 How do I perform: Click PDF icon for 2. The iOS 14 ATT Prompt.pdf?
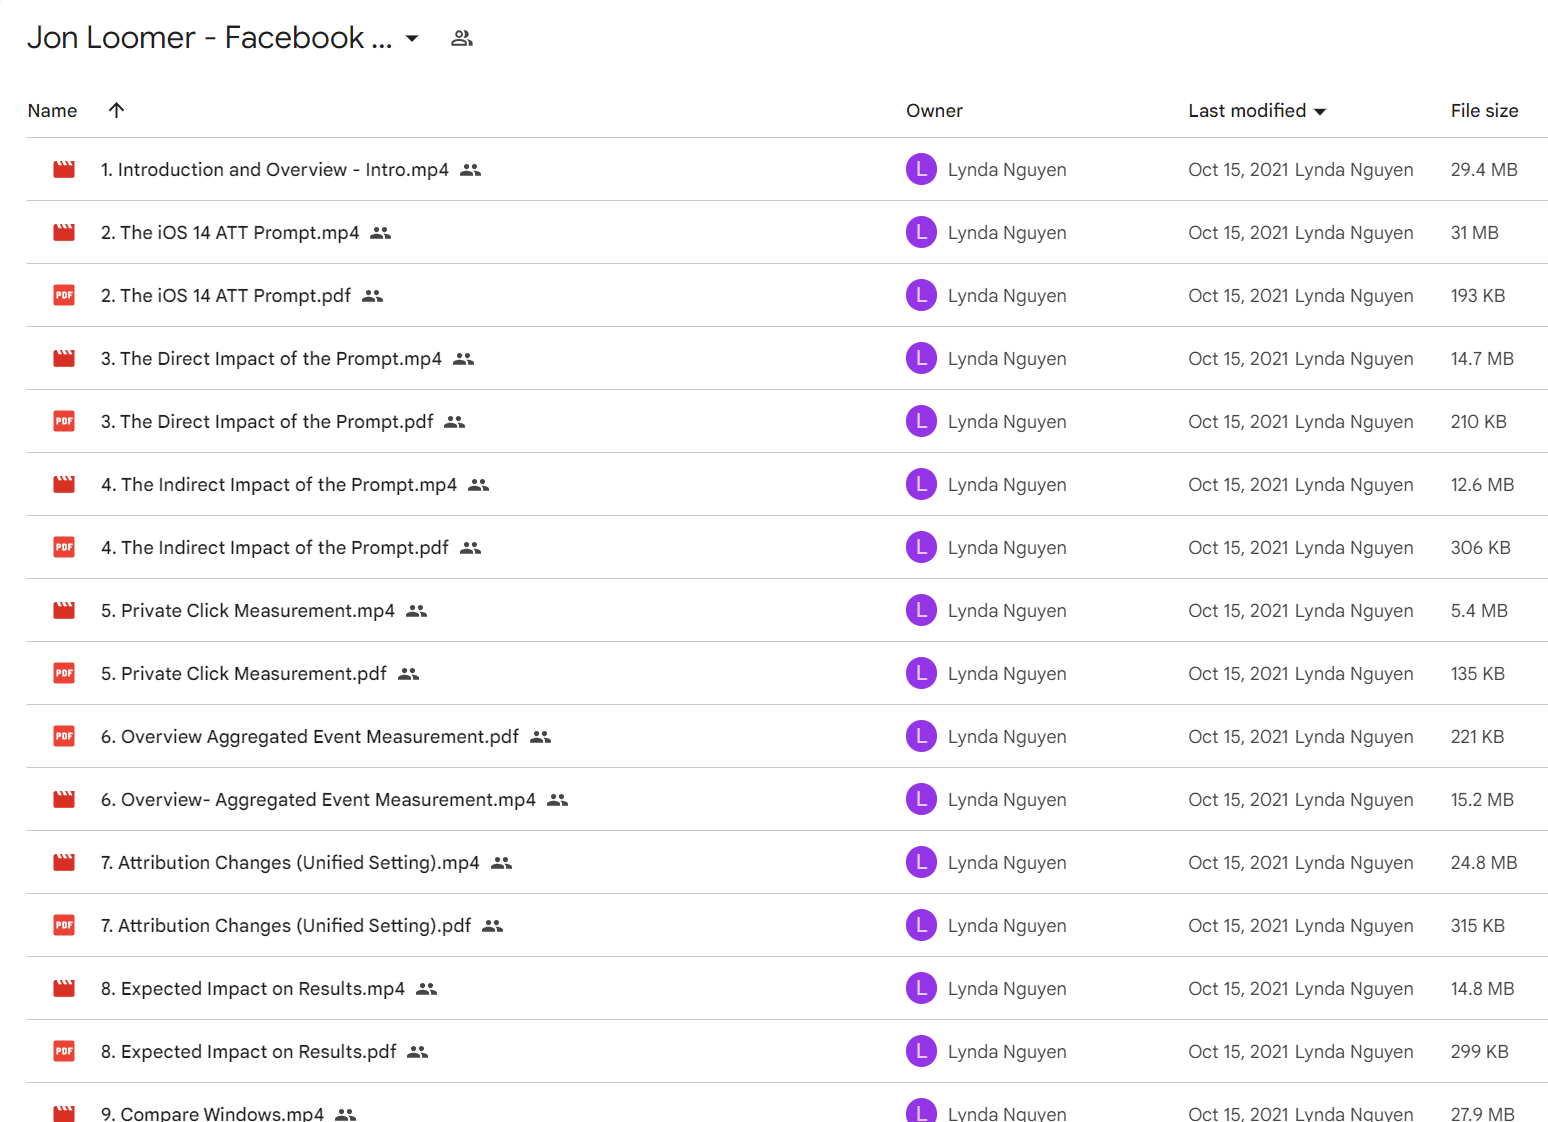click(64, 296)
